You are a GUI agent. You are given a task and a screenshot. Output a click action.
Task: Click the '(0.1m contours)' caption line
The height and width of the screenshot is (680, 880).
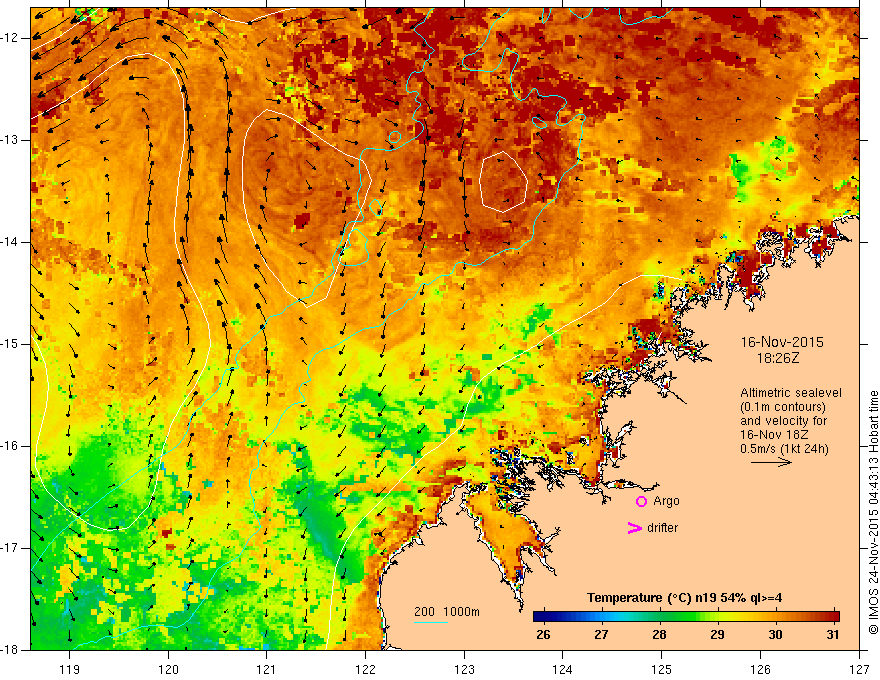[783, 407]
